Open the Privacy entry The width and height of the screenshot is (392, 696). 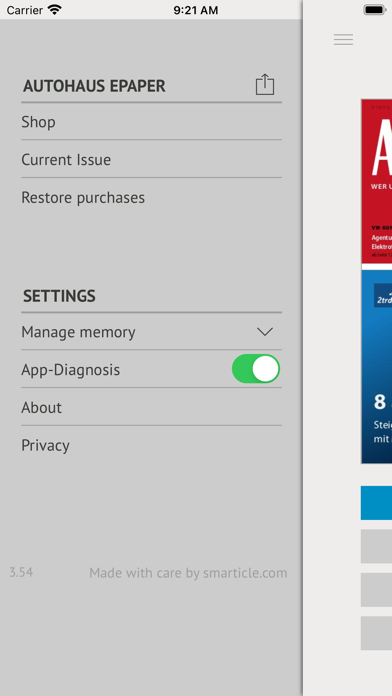151,445
